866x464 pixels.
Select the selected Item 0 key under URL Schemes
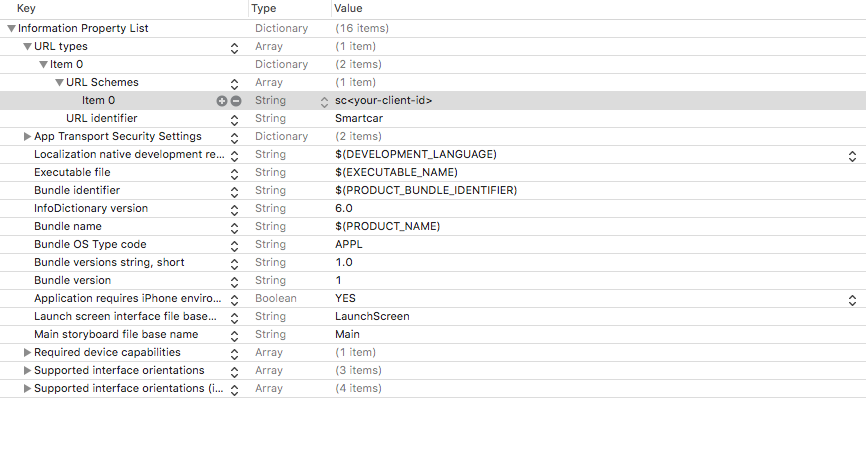98,101
